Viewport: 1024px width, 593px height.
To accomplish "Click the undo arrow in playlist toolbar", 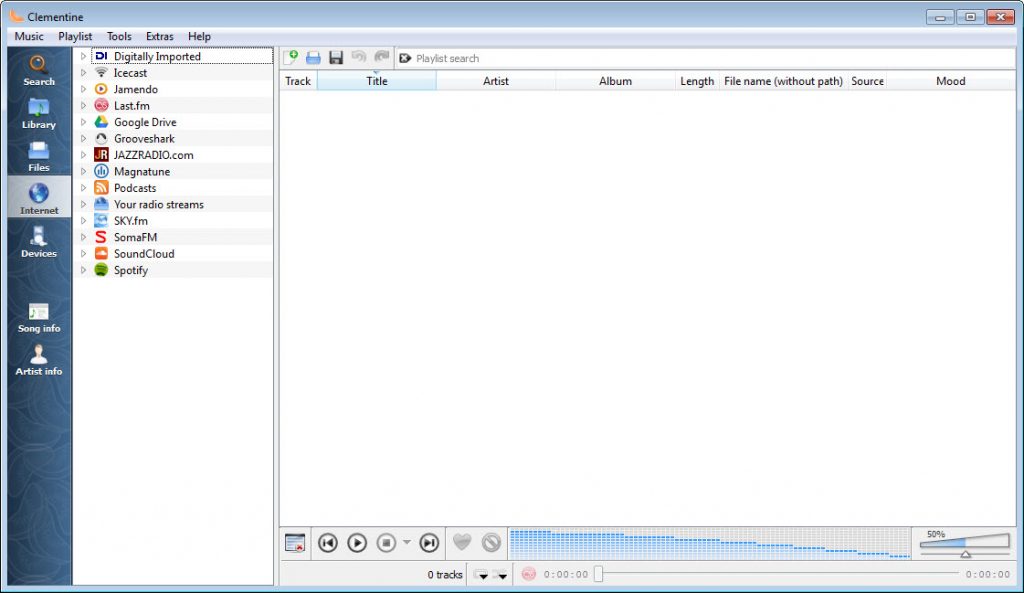I will point(359,57).
